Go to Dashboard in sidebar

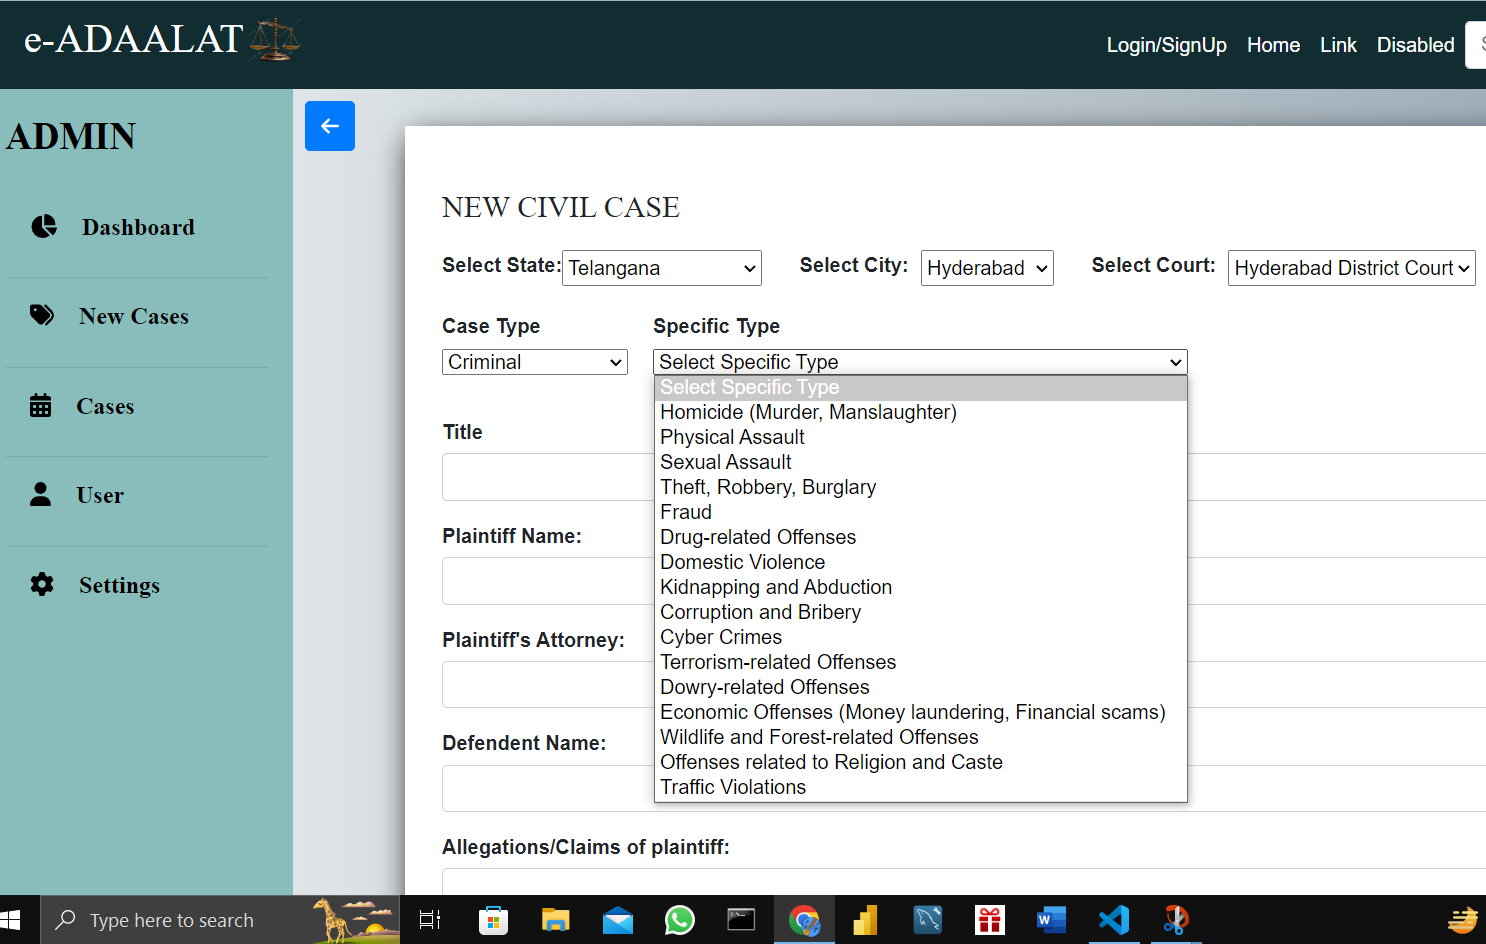(138, 227)
